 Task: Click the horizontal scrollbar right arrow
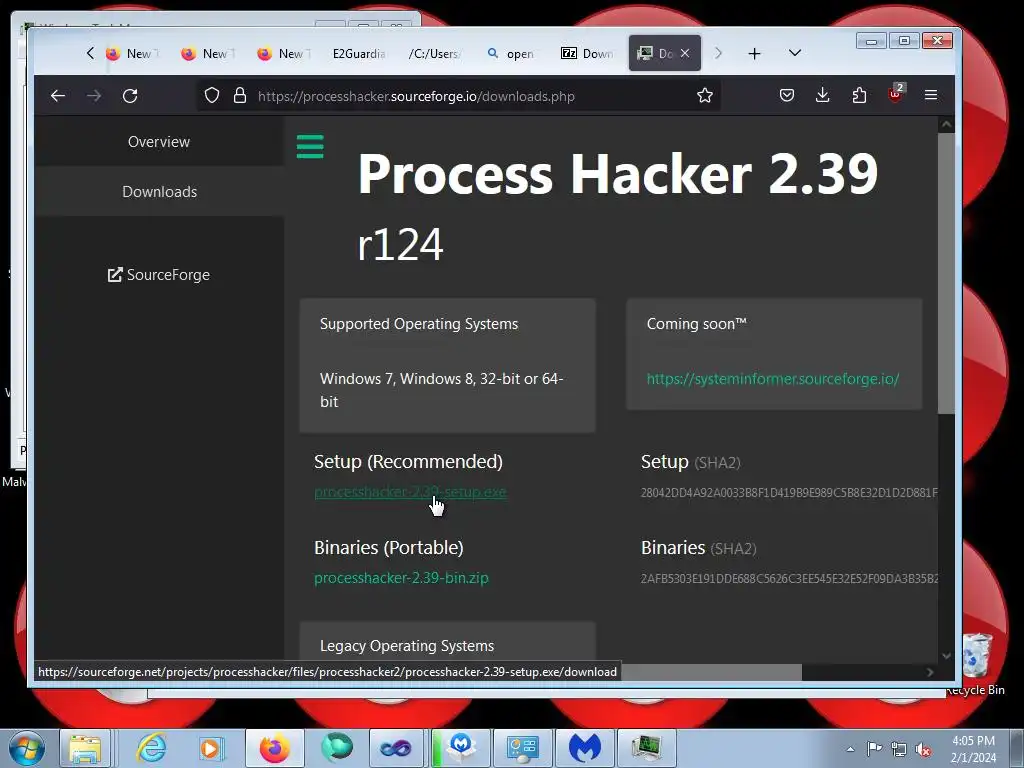click(x=930, y=672)
